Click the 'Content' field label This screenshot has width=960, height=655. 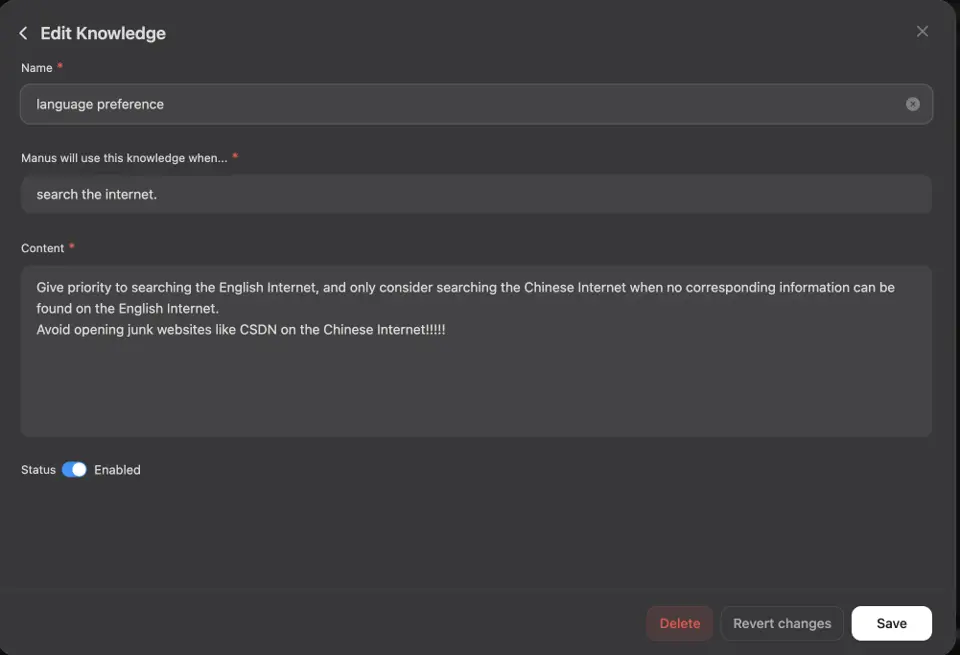pos(42,248)
